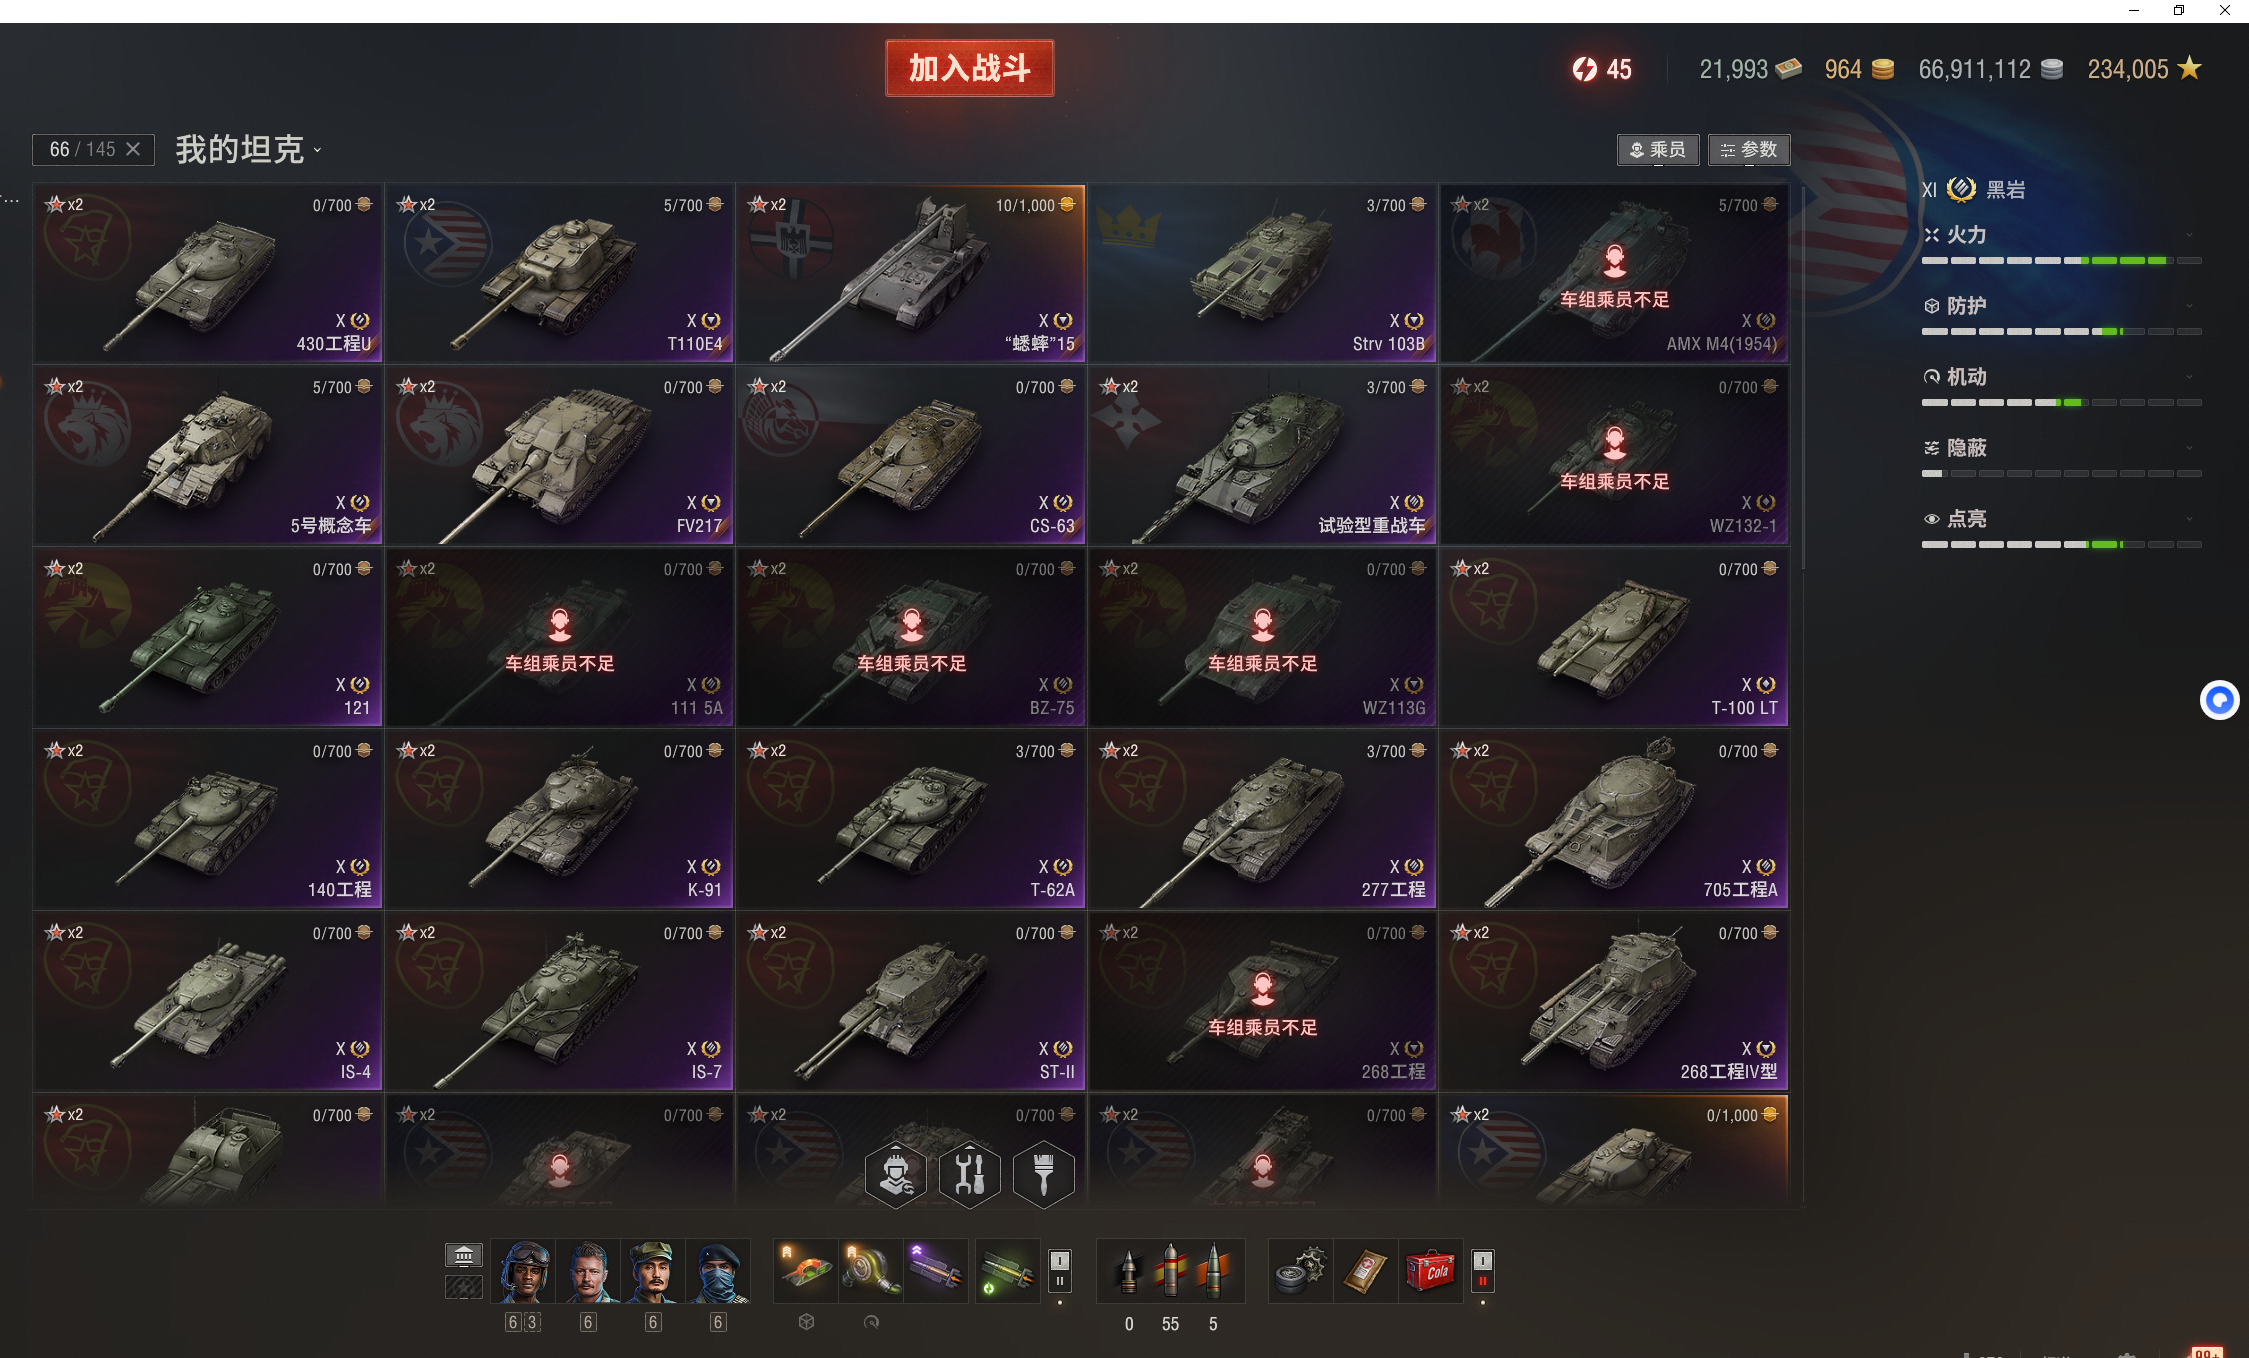Clear the 66/145 tank filter

pyautogui.click(x=133, y=149)
